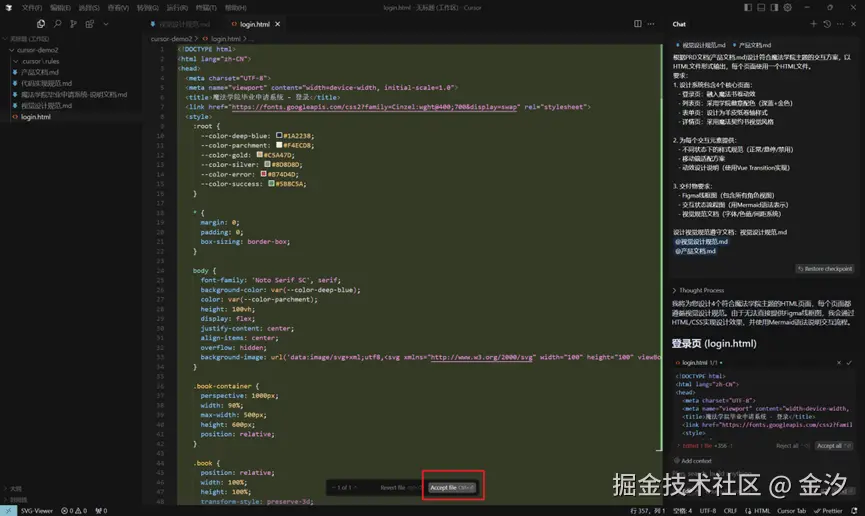Open color picker for --color-silver swatch

(x=267, y=164)
